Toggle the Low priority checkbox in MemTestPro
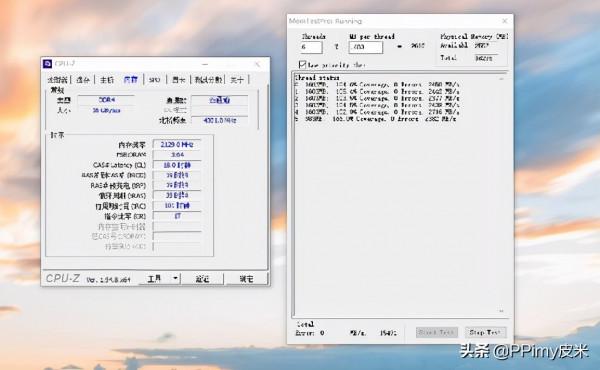The height and width of the screenshot is (370, 600). pyautogui.click(x=303, y=64)
